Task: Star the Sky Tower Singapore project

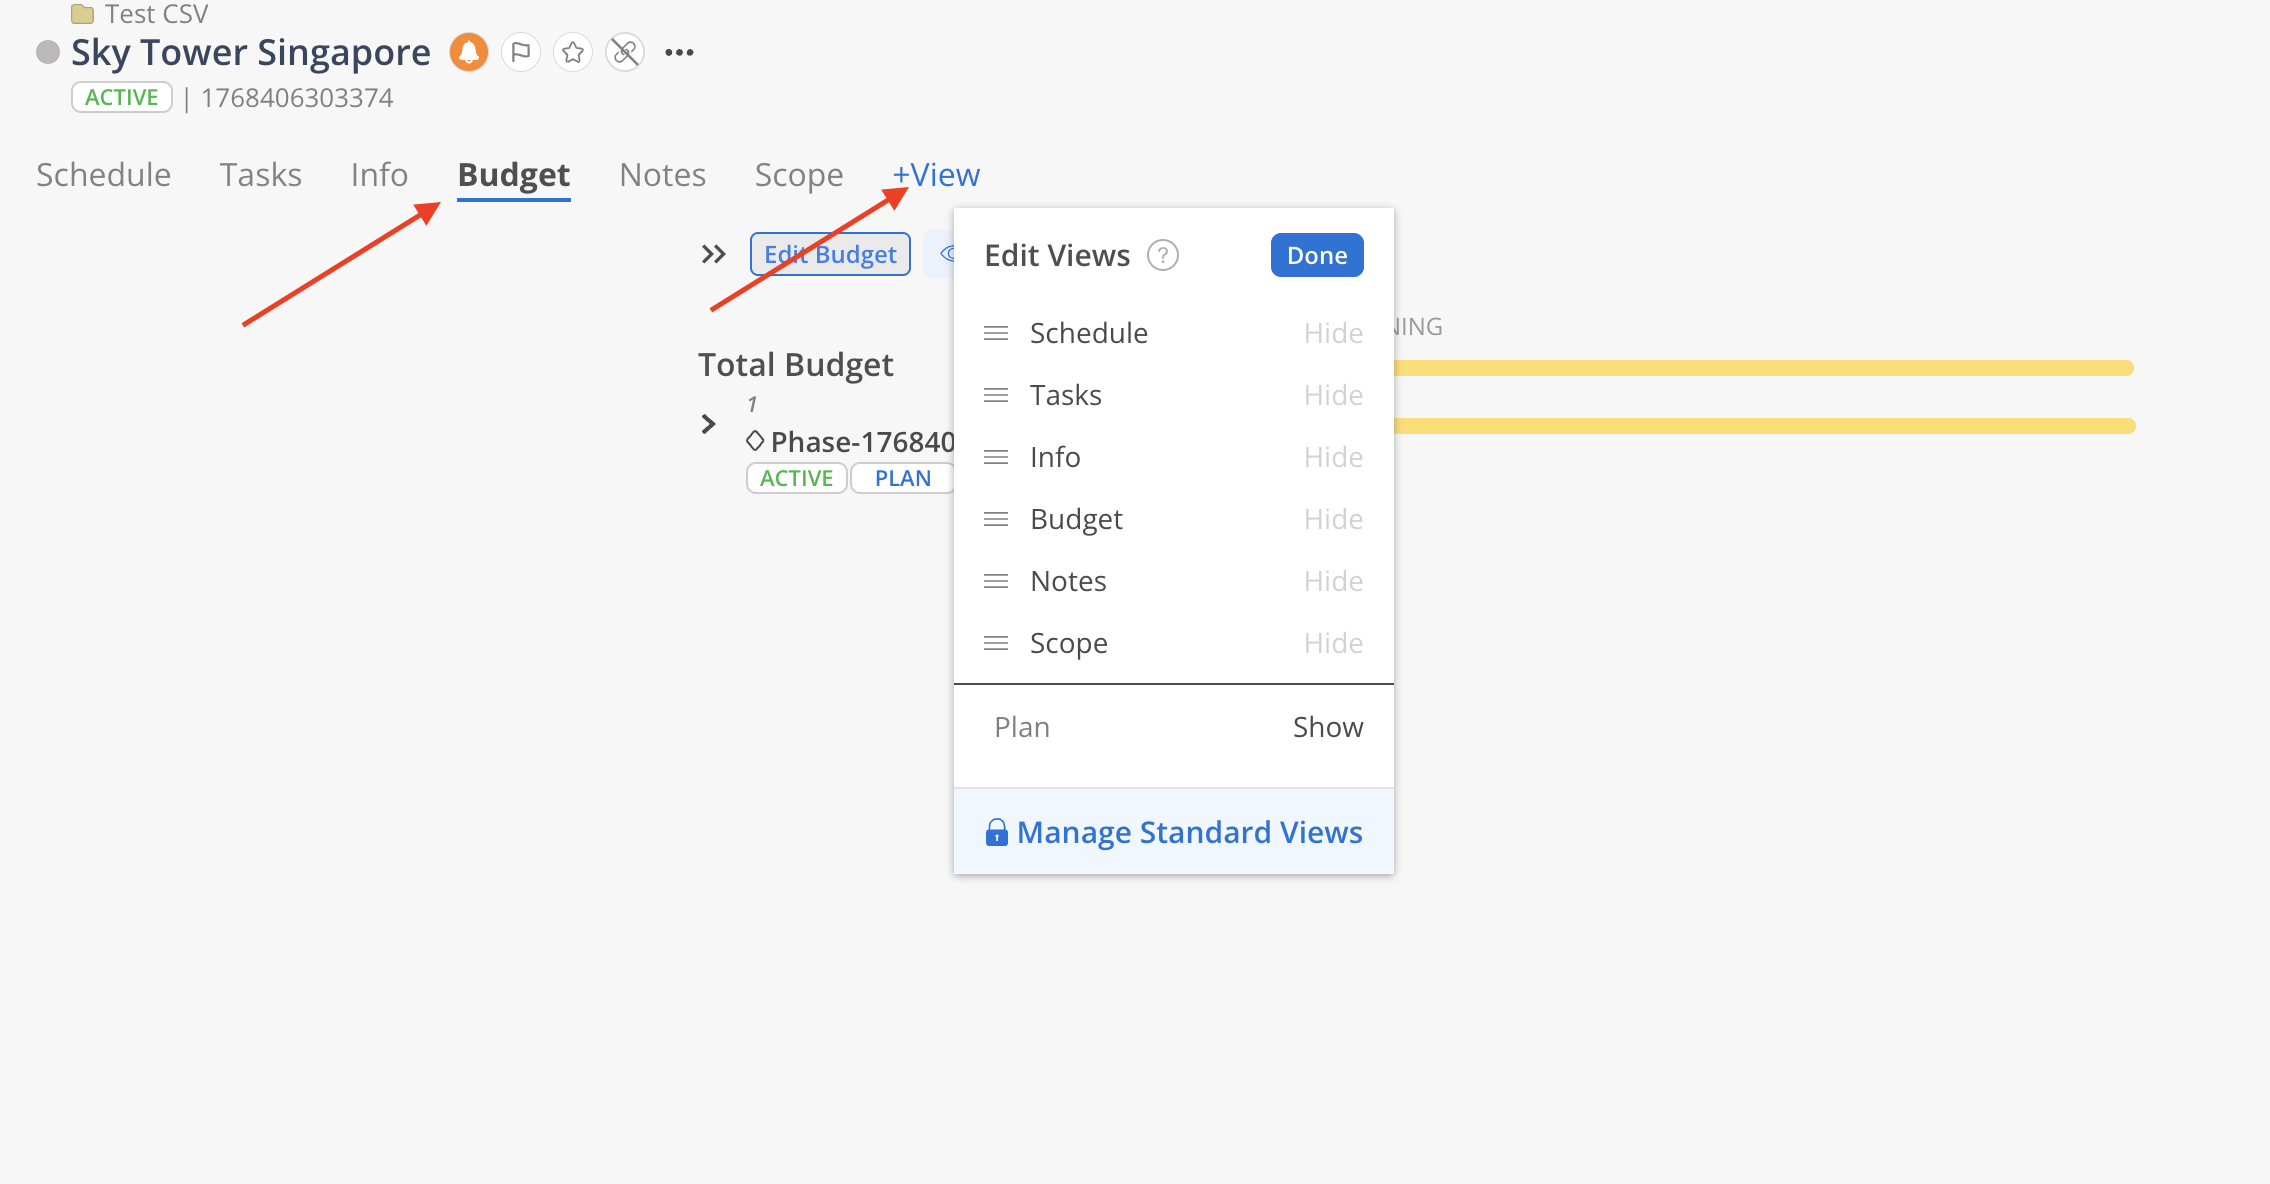Action: [573, 52]
